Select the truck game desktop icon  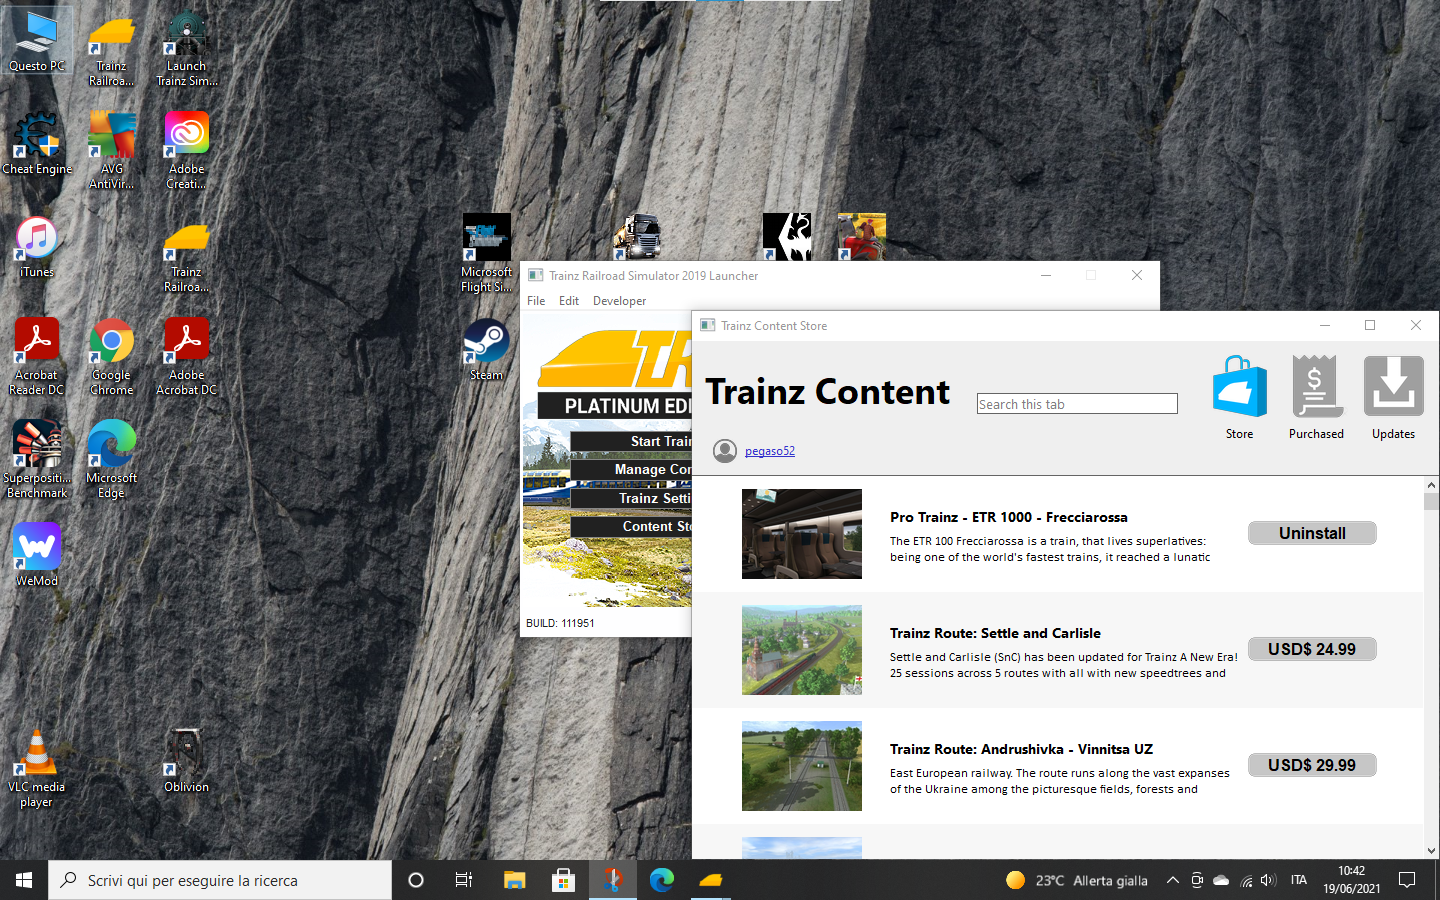637,237
